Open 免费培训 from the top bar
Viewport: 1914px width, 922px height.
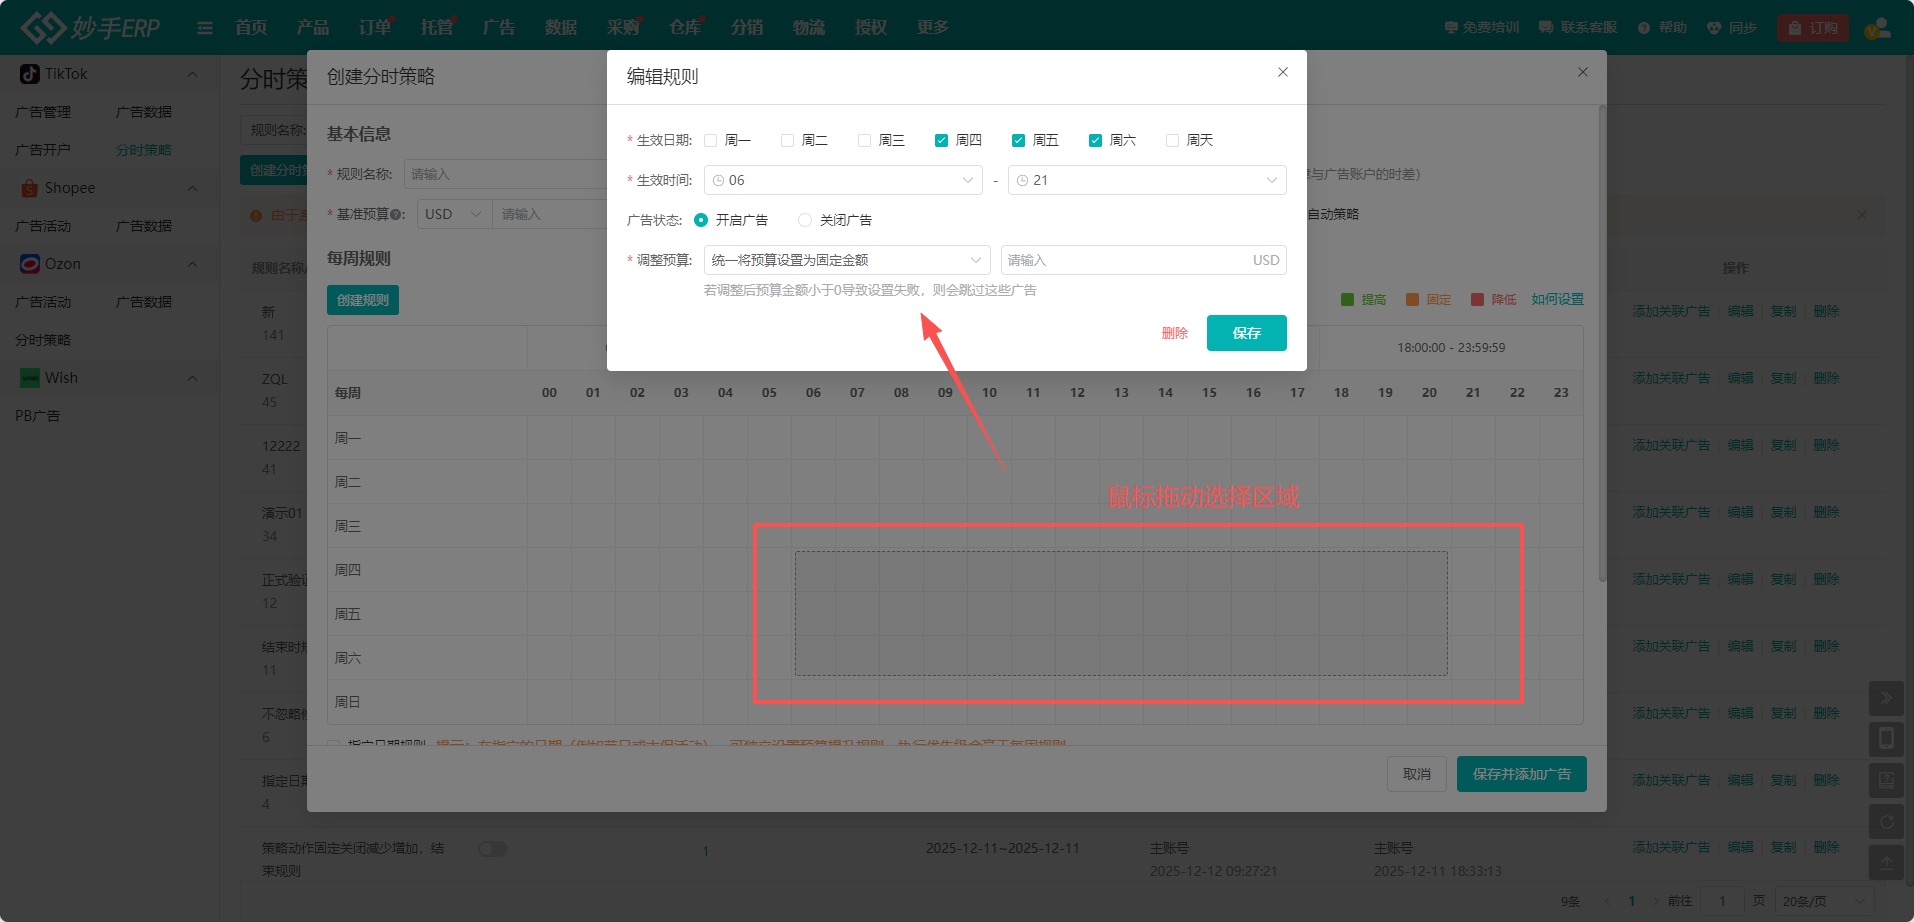[x=1482, y=28]
